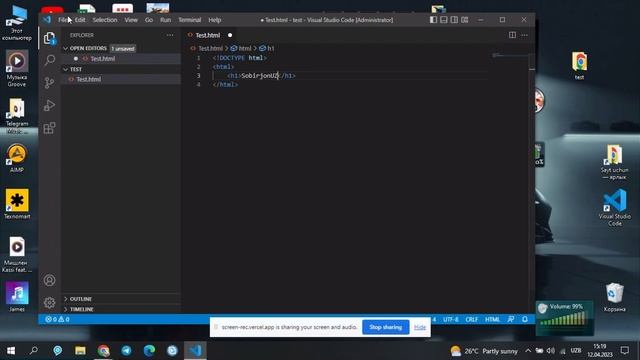This screenshot has width=640, height=360.
Task: Open Customize Layout icon
Action: coord(464,20)
